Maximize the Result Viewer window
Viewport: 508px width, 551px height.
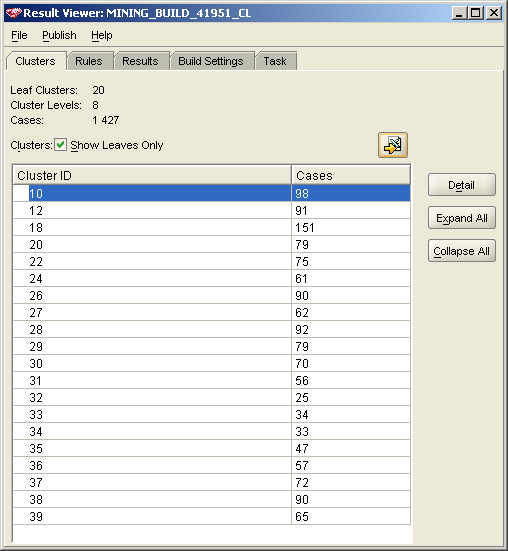point(476,13)
